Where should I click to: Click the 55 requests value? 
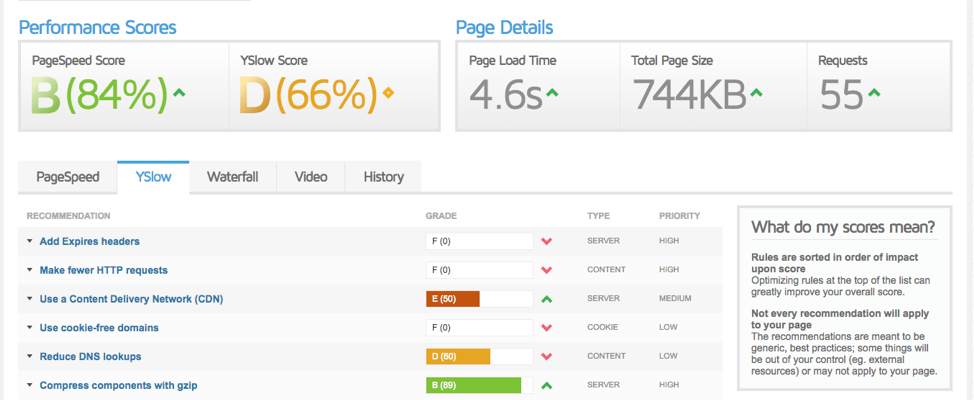(841, 94)
